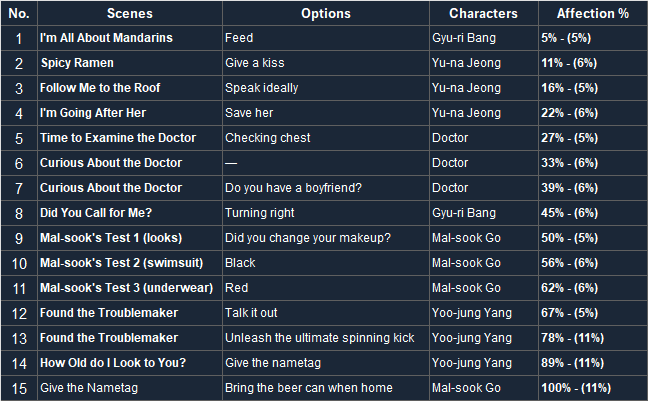Click "How Old do I Look to You?" scene
Image resolution: width=648 pixels, height=401 pixels.
coord(113,363)
